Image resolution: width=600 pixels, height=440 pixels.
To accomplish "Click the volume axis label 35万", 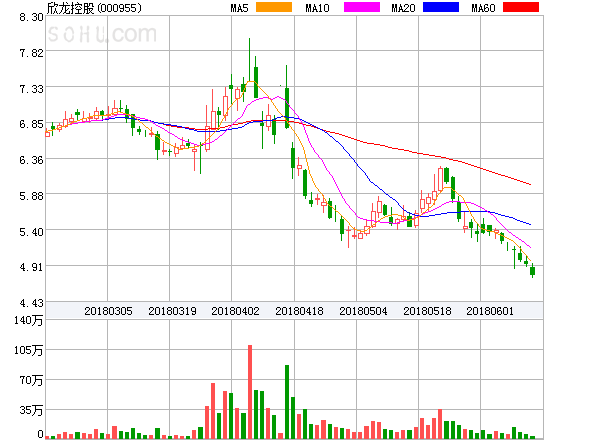I will point(31,410).
